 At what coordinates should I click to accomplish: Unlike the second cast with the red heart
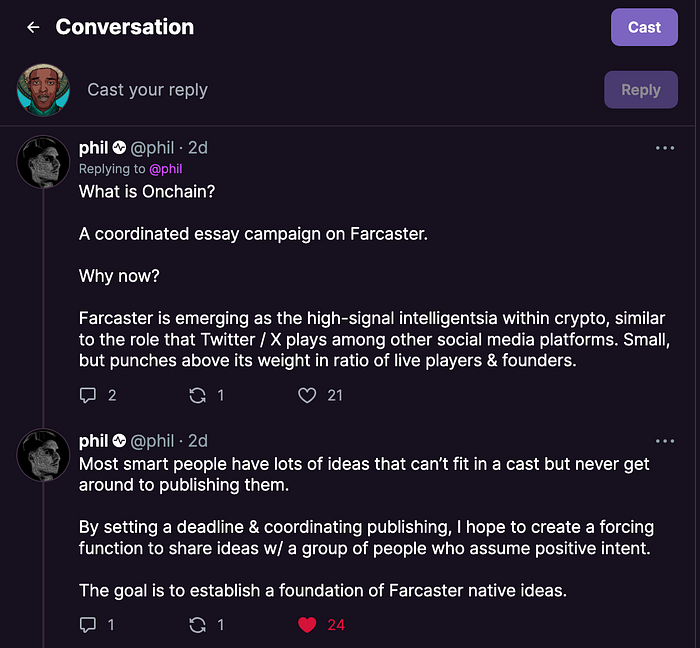307,625
